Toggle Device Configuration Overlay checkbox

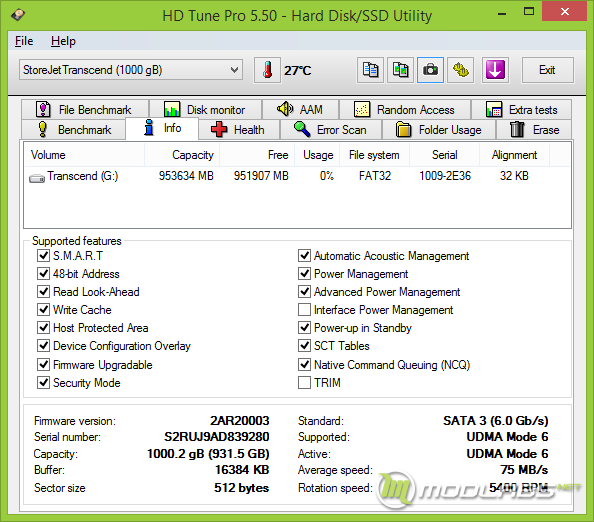click(43, 345)
